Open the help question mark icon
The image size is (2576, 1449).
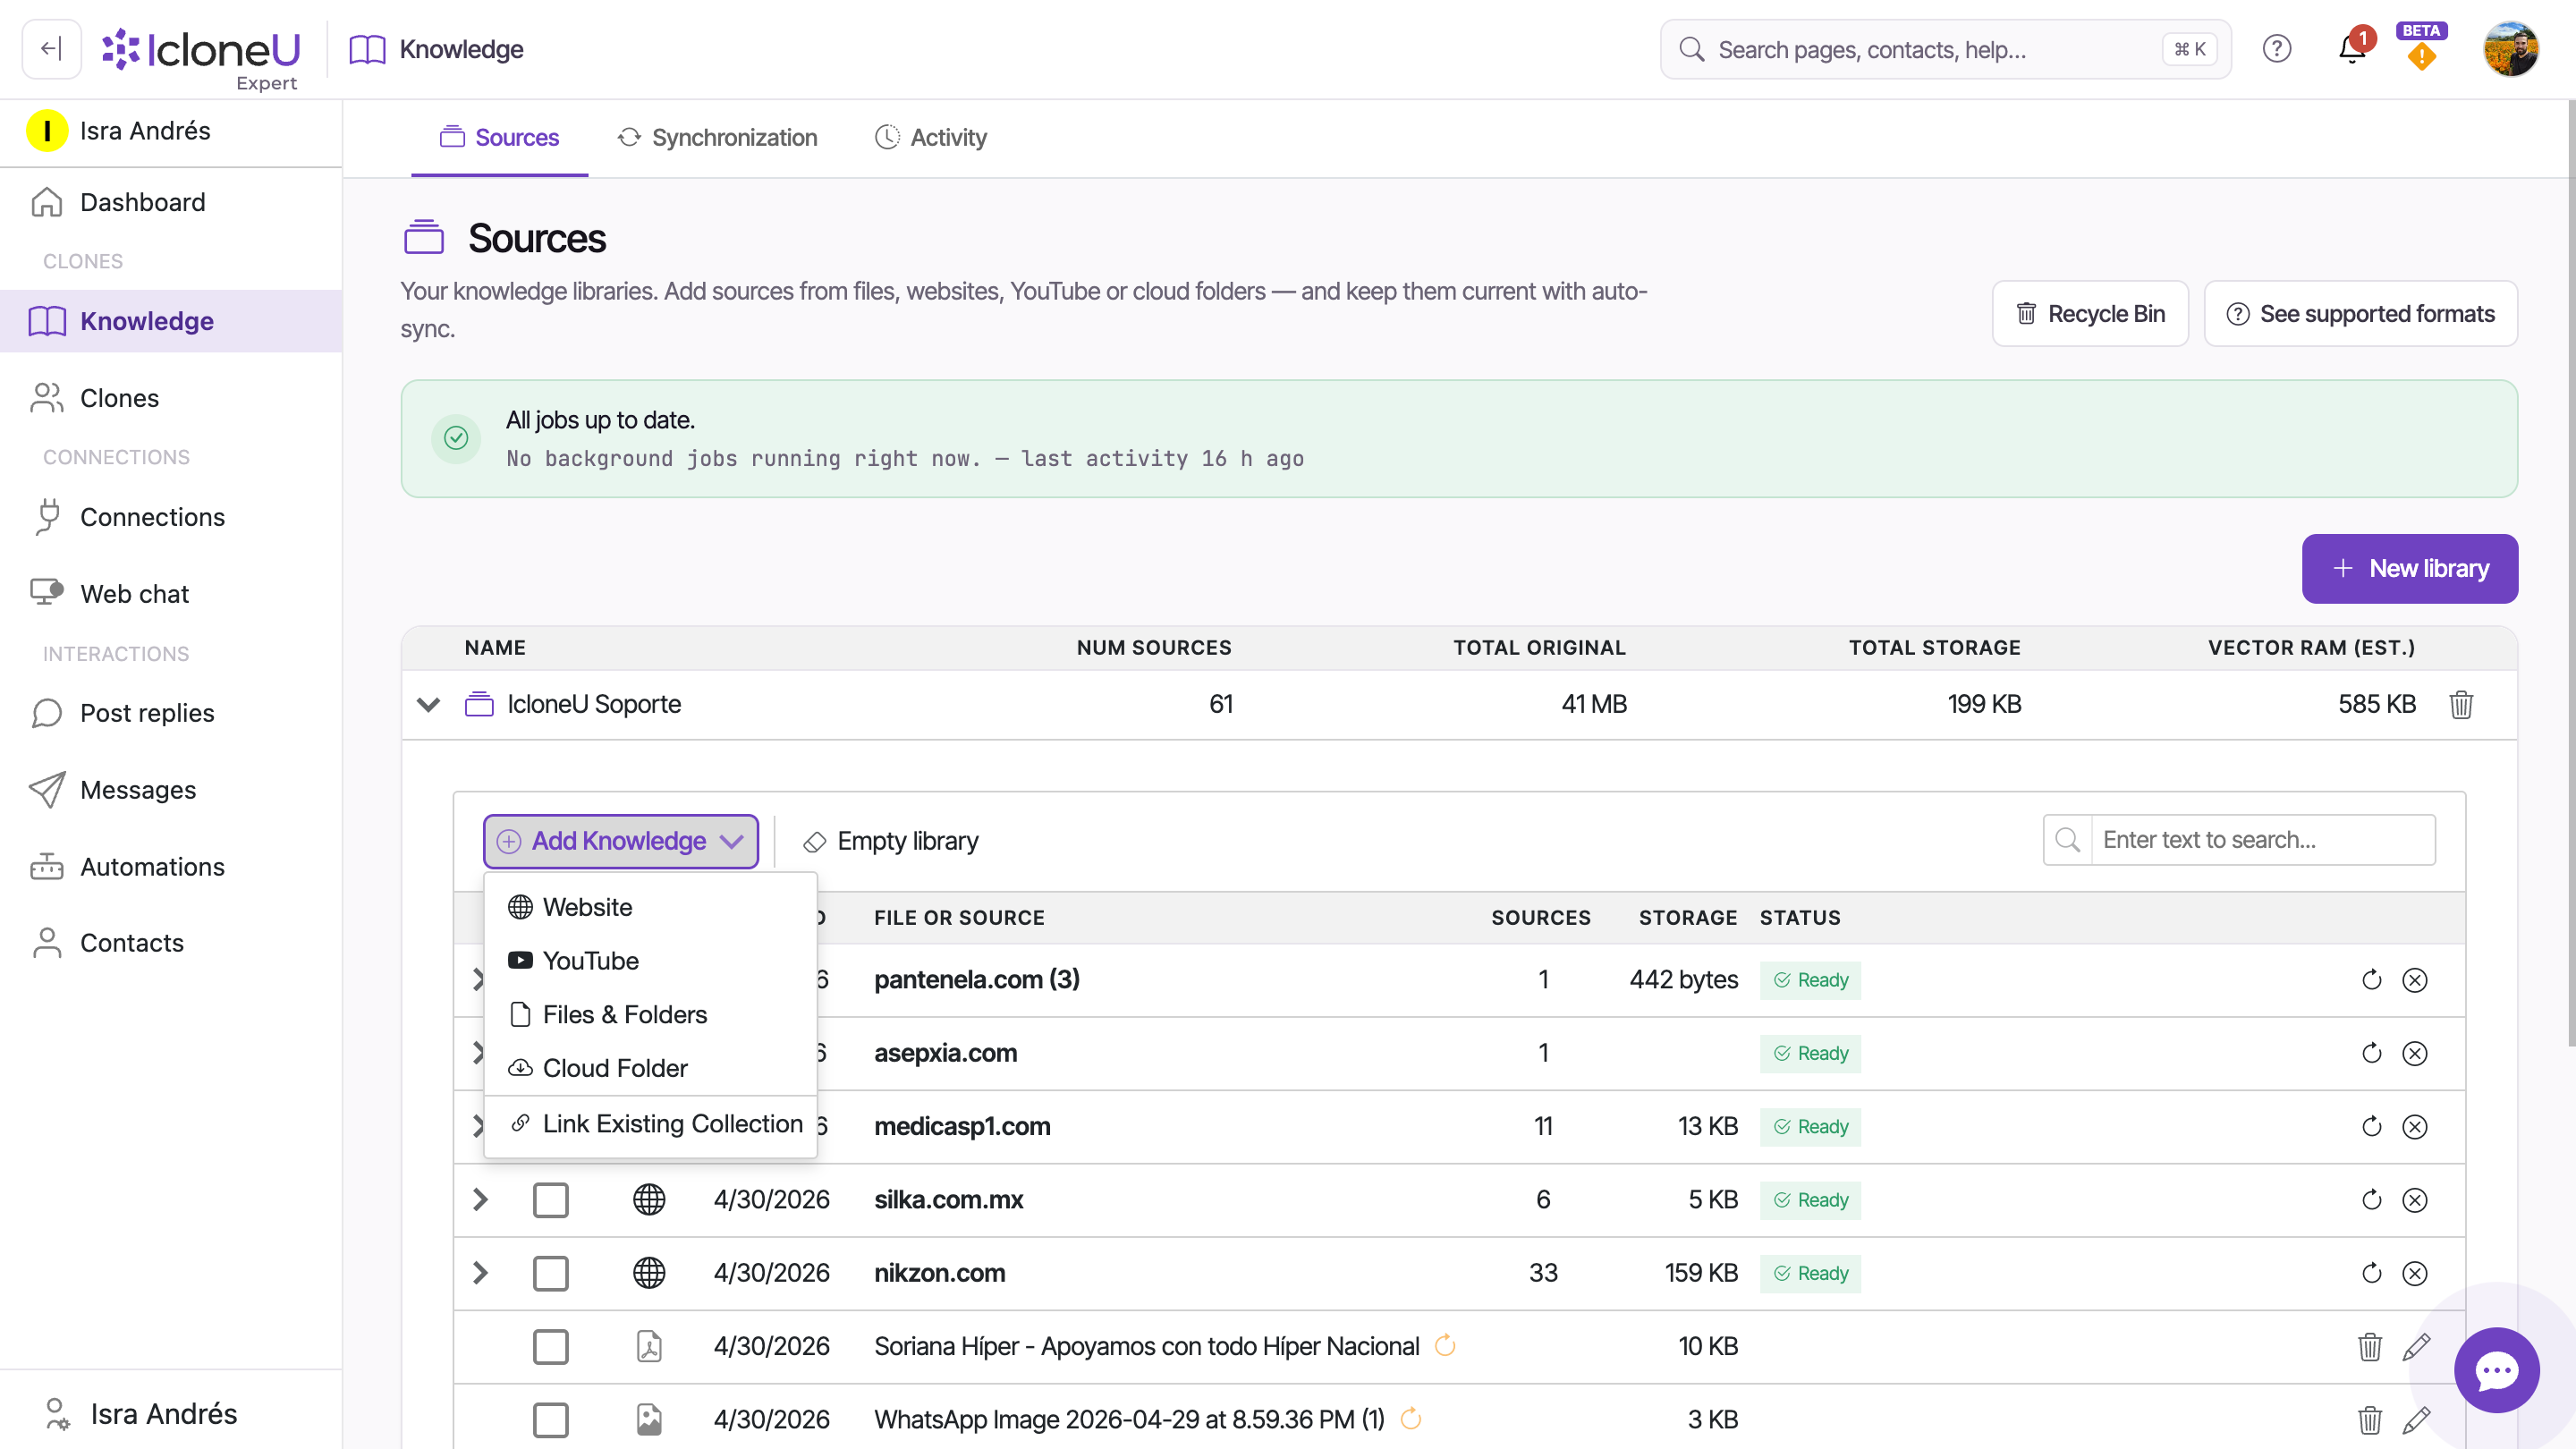pyautogui.click(x=2276, y=49)
